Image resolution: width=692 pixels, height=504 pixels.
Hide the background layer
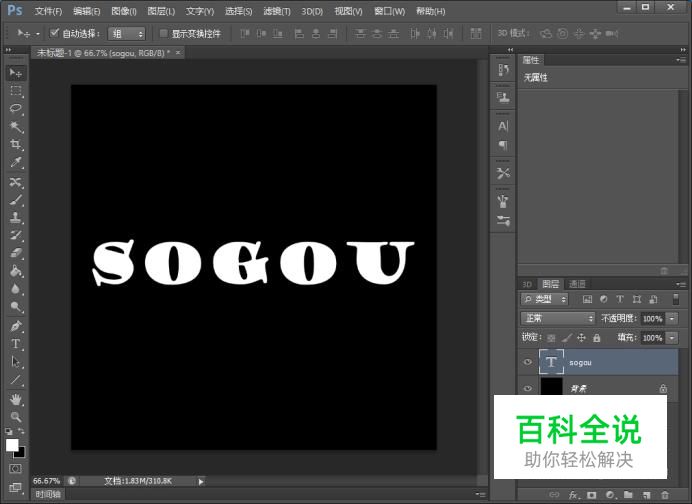tap(527, 388)
